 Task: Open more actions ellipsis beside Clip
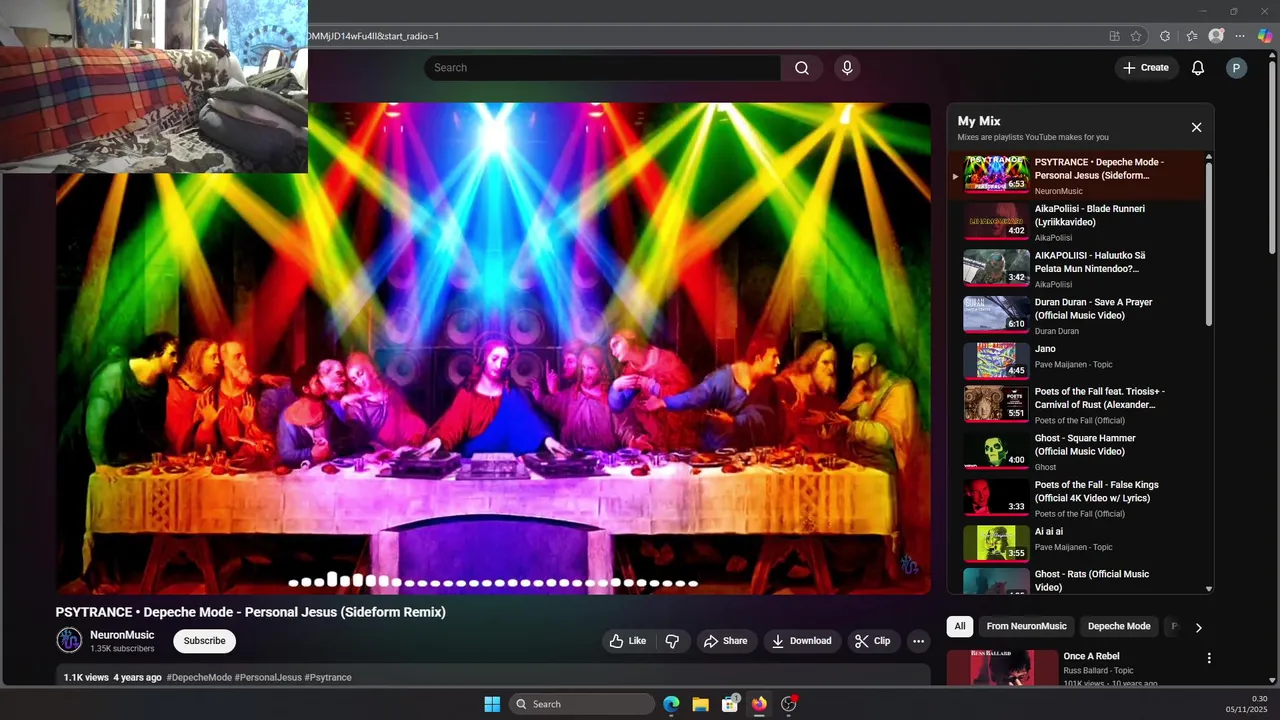[918, 641]
